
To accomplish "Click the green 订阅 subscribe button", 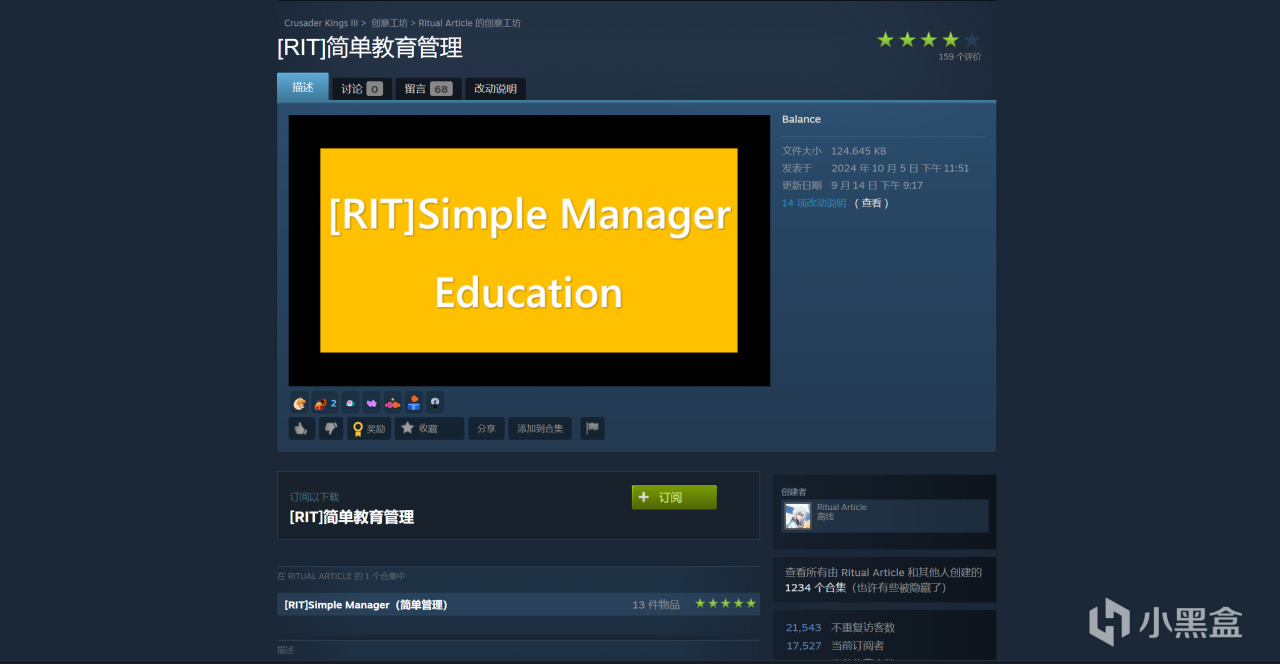I will tap(674, 497).
